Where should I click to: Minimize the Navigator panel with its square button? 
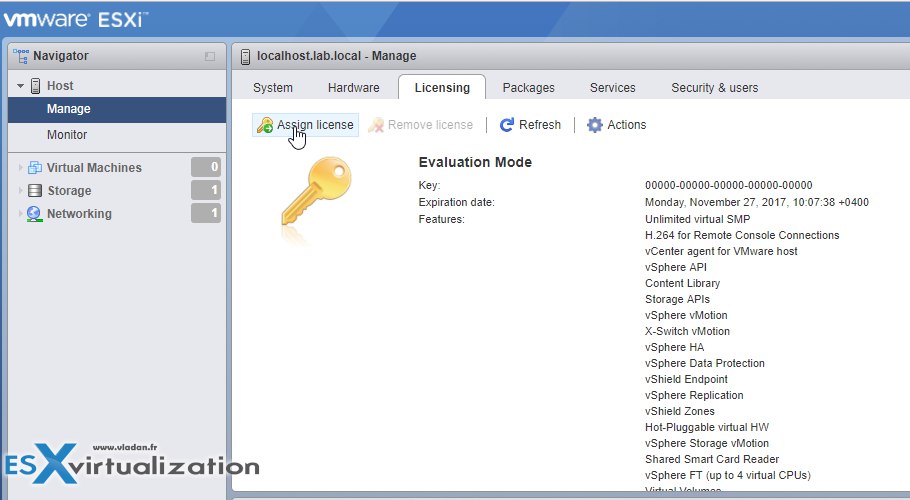pos(210,56)
